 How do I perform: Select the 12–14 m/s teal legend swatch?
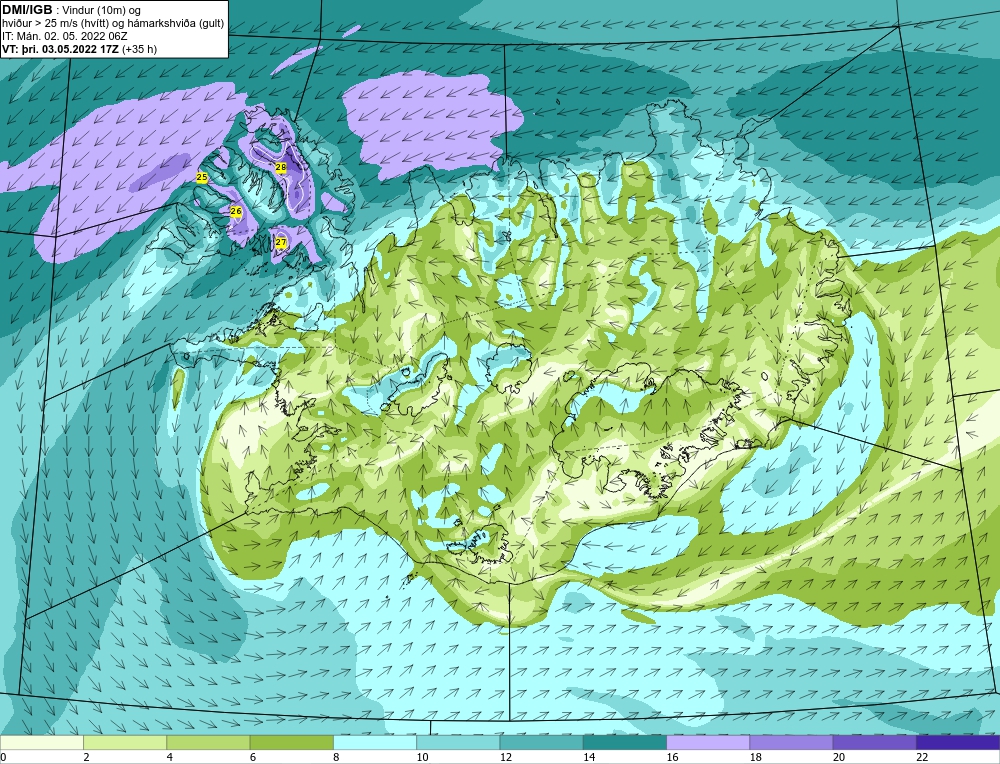tap(541, 743)
